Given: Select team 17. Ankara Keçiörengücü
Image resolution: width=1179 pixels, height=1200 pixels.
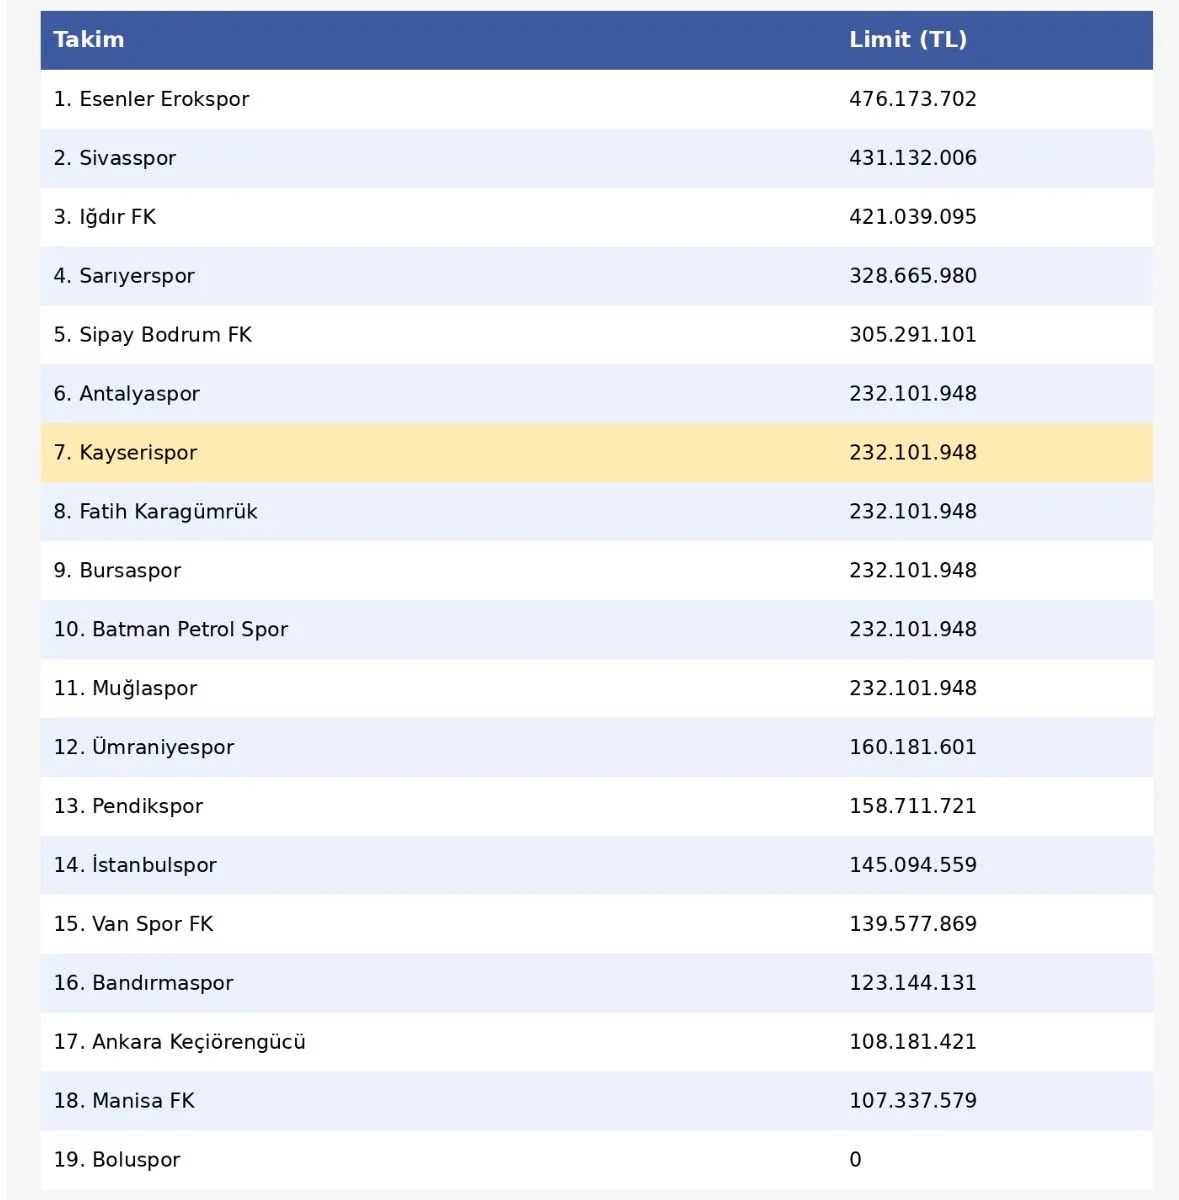Looking at the screenshot, I should [x=179, y=1042].
